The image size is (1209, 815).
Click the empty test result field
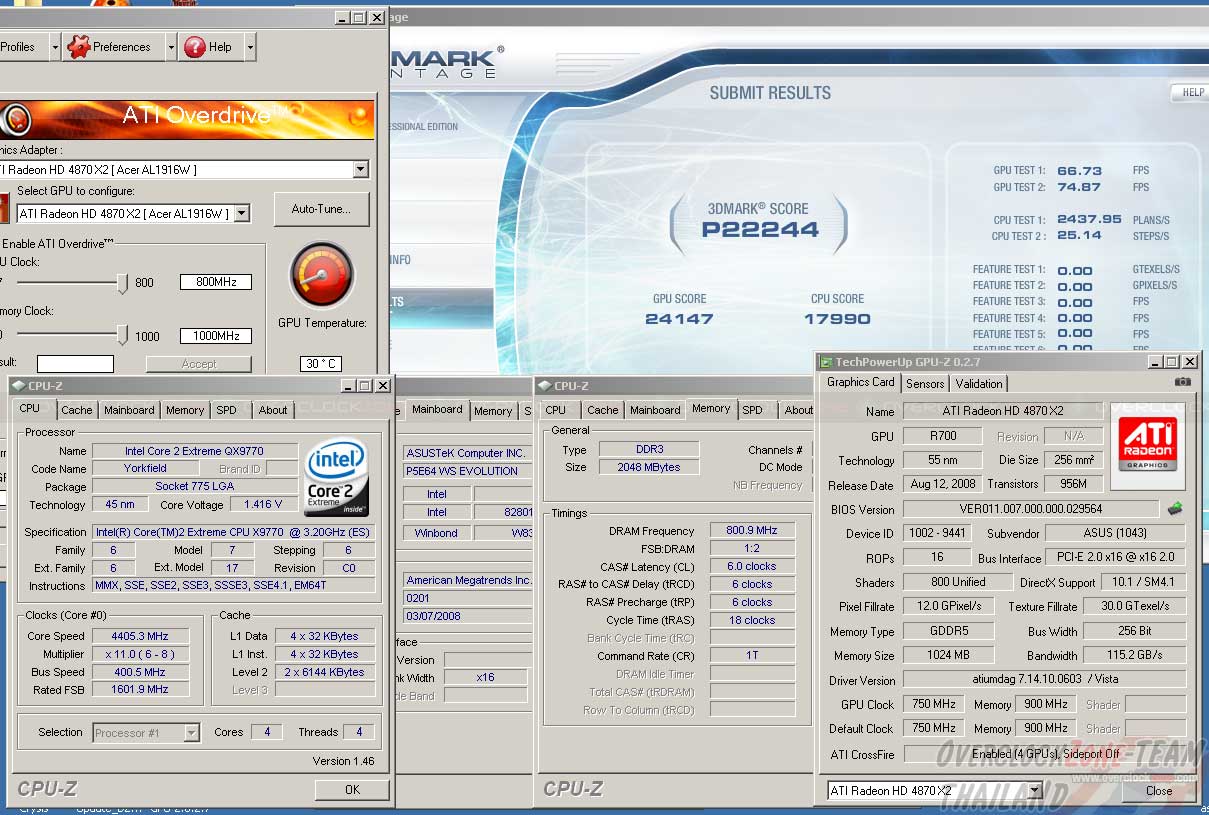click(x=75, y=364)
